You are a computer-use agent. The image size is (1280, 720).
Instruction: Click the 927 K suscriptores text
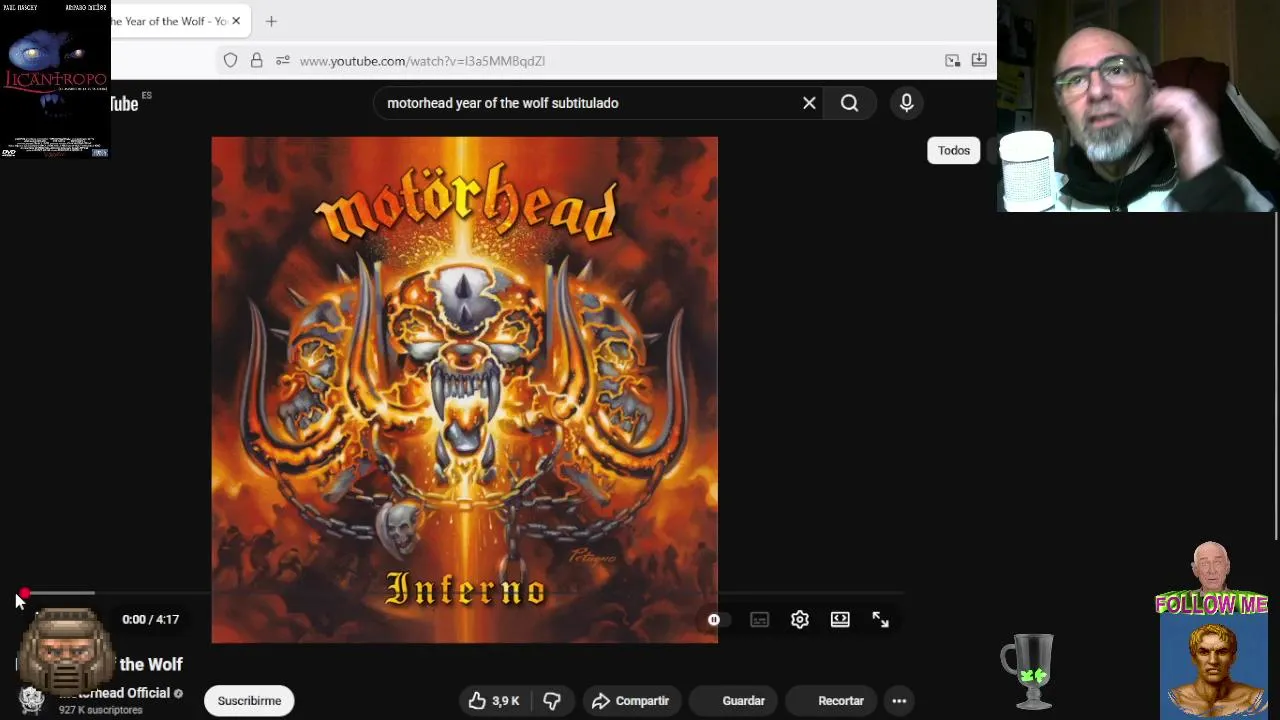100,710
